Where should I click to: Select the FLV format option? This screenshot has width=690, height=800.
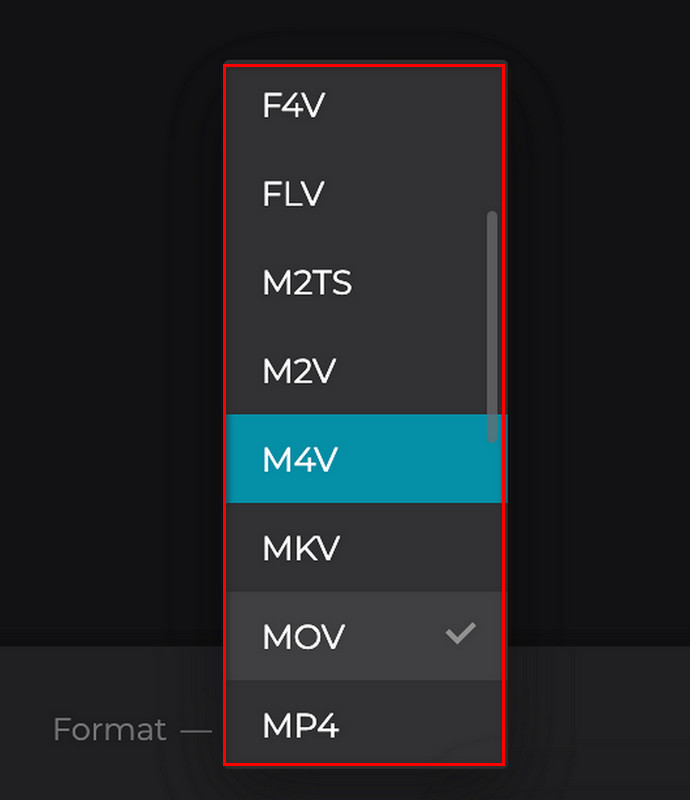(364, 193)
